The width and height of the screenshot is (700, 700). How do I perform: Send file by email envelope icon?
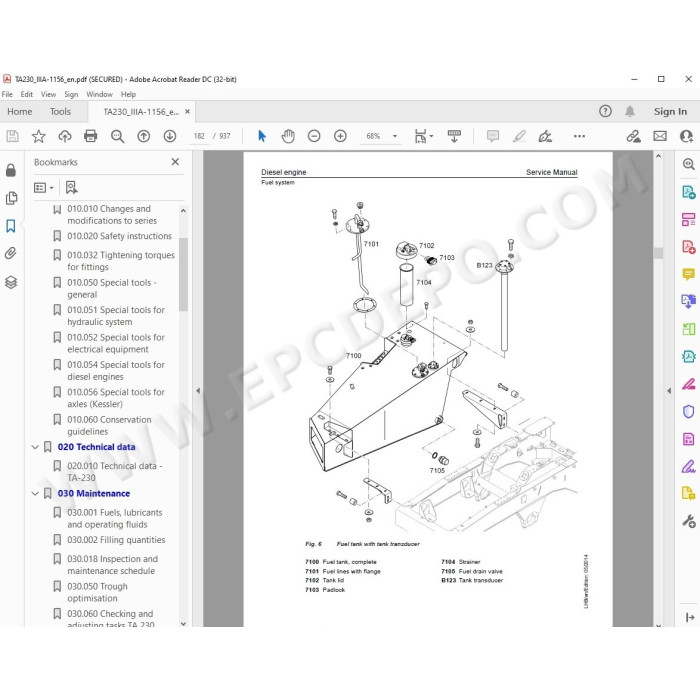[660, 136]
